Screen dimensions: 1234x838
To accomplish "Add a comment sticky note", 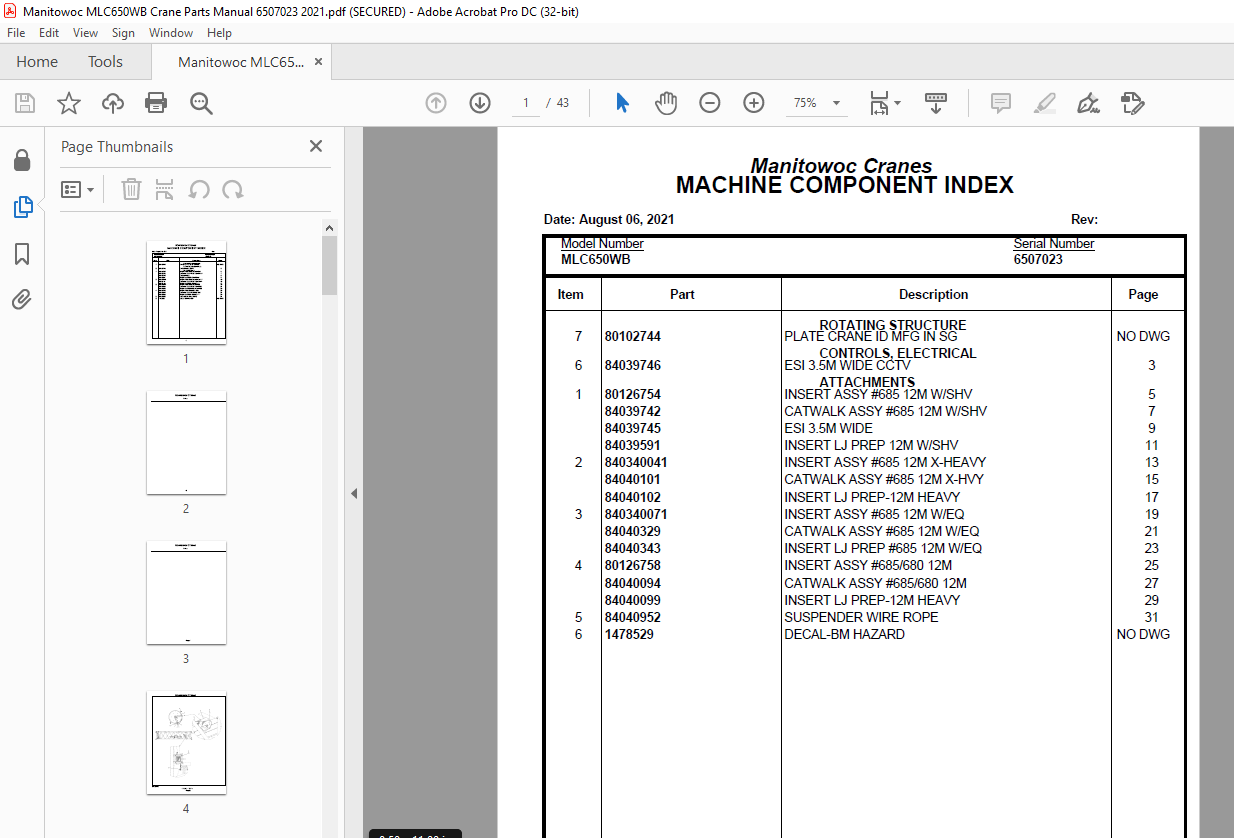I will [1000, 103].
